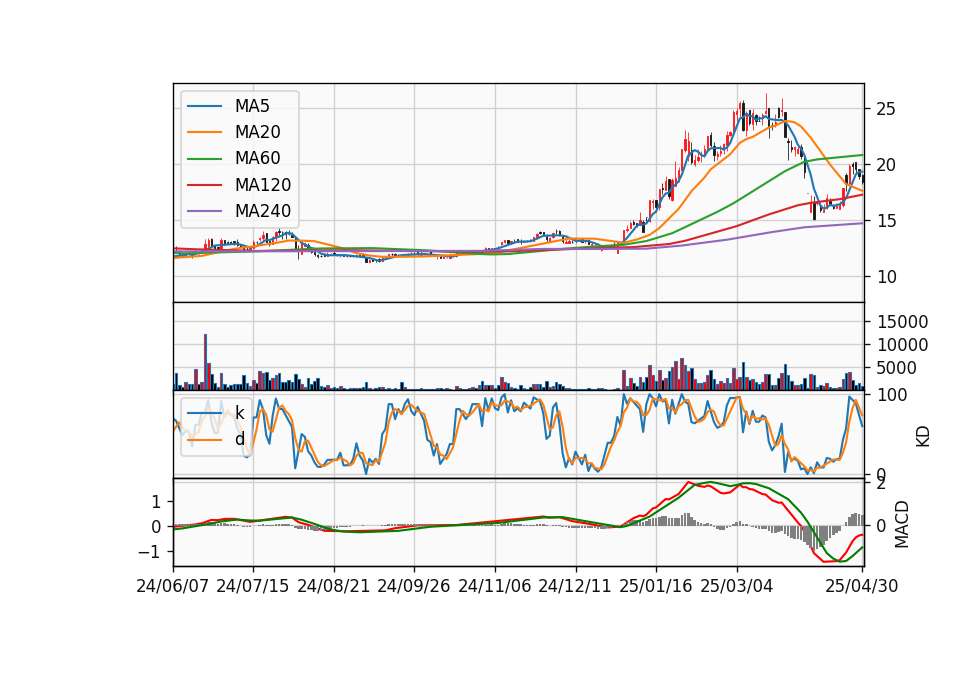Click the red MA120 legend line sample
The width and height of the screenshot is (960, 690).
pos(204,185)
